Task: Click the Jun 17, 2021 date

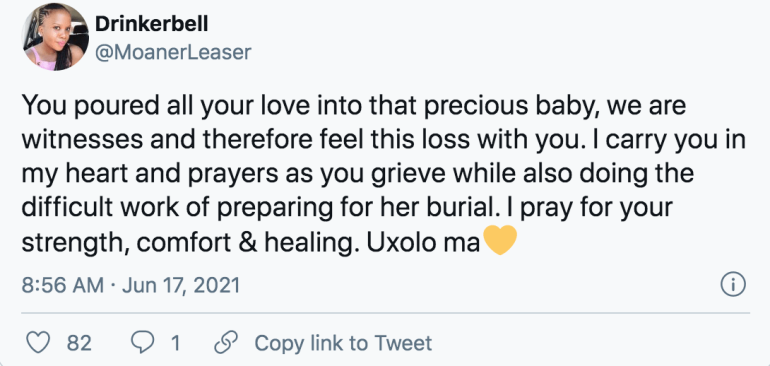Action: click(181, 285)
